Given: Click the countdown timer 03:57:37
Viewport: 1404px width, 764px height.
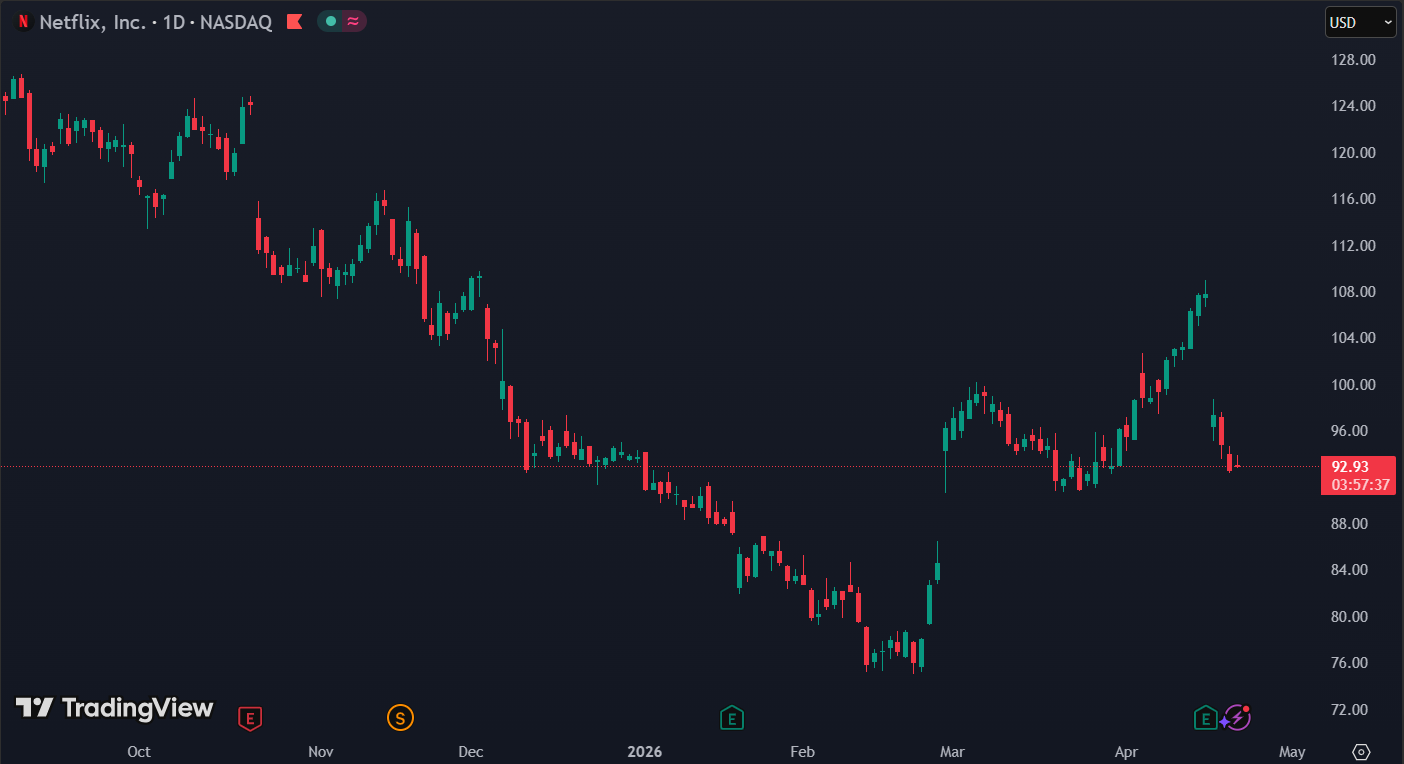Looking at the screenshot, I should click(x=1361, y=485).
